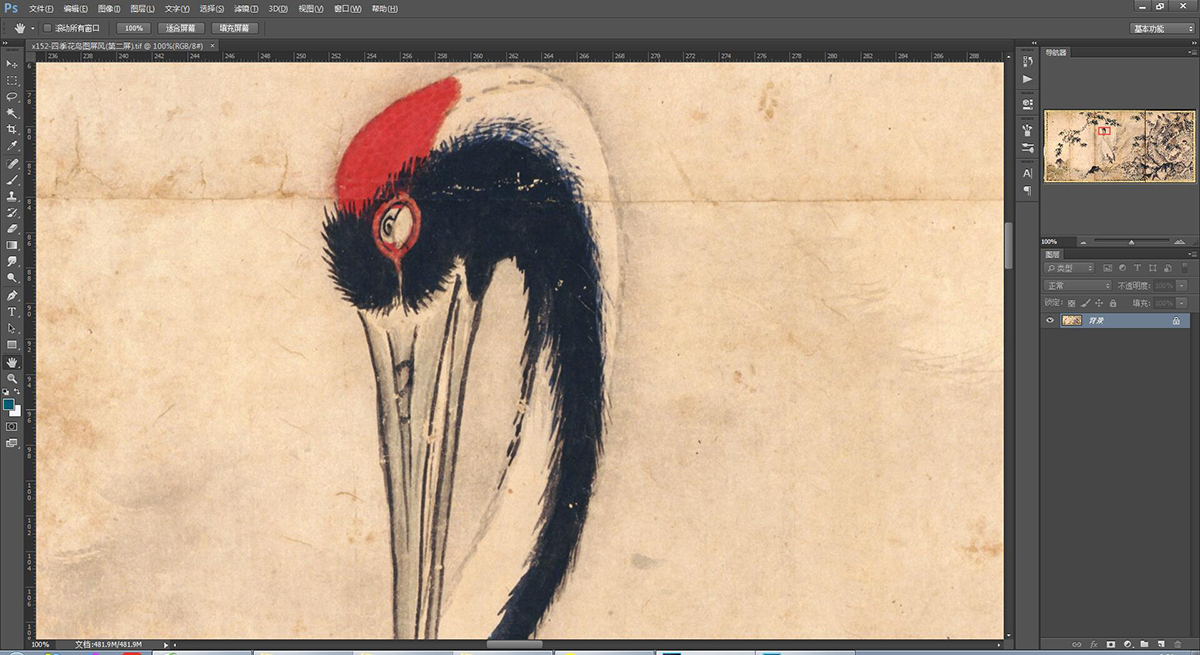Open the blend mode 正常 dropdown

coord(1078,286)
